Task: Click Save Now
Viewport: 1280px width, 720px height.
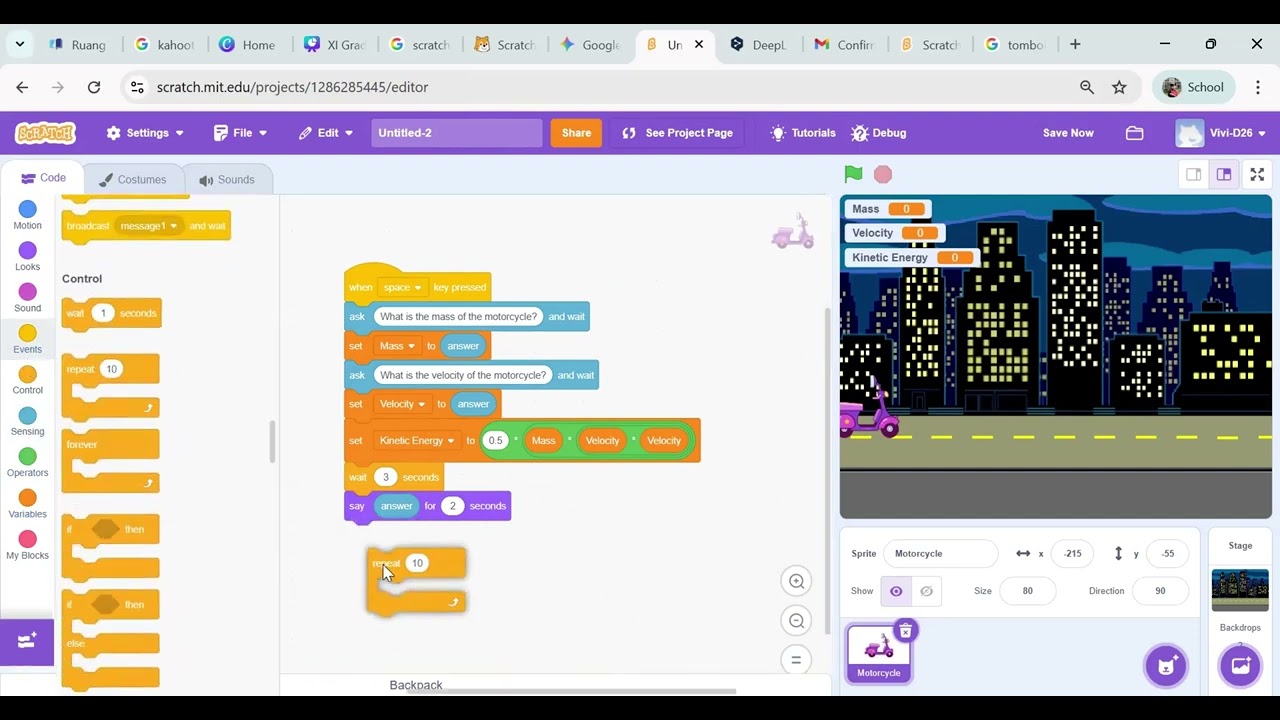Action: click(x=1068, y=133)
